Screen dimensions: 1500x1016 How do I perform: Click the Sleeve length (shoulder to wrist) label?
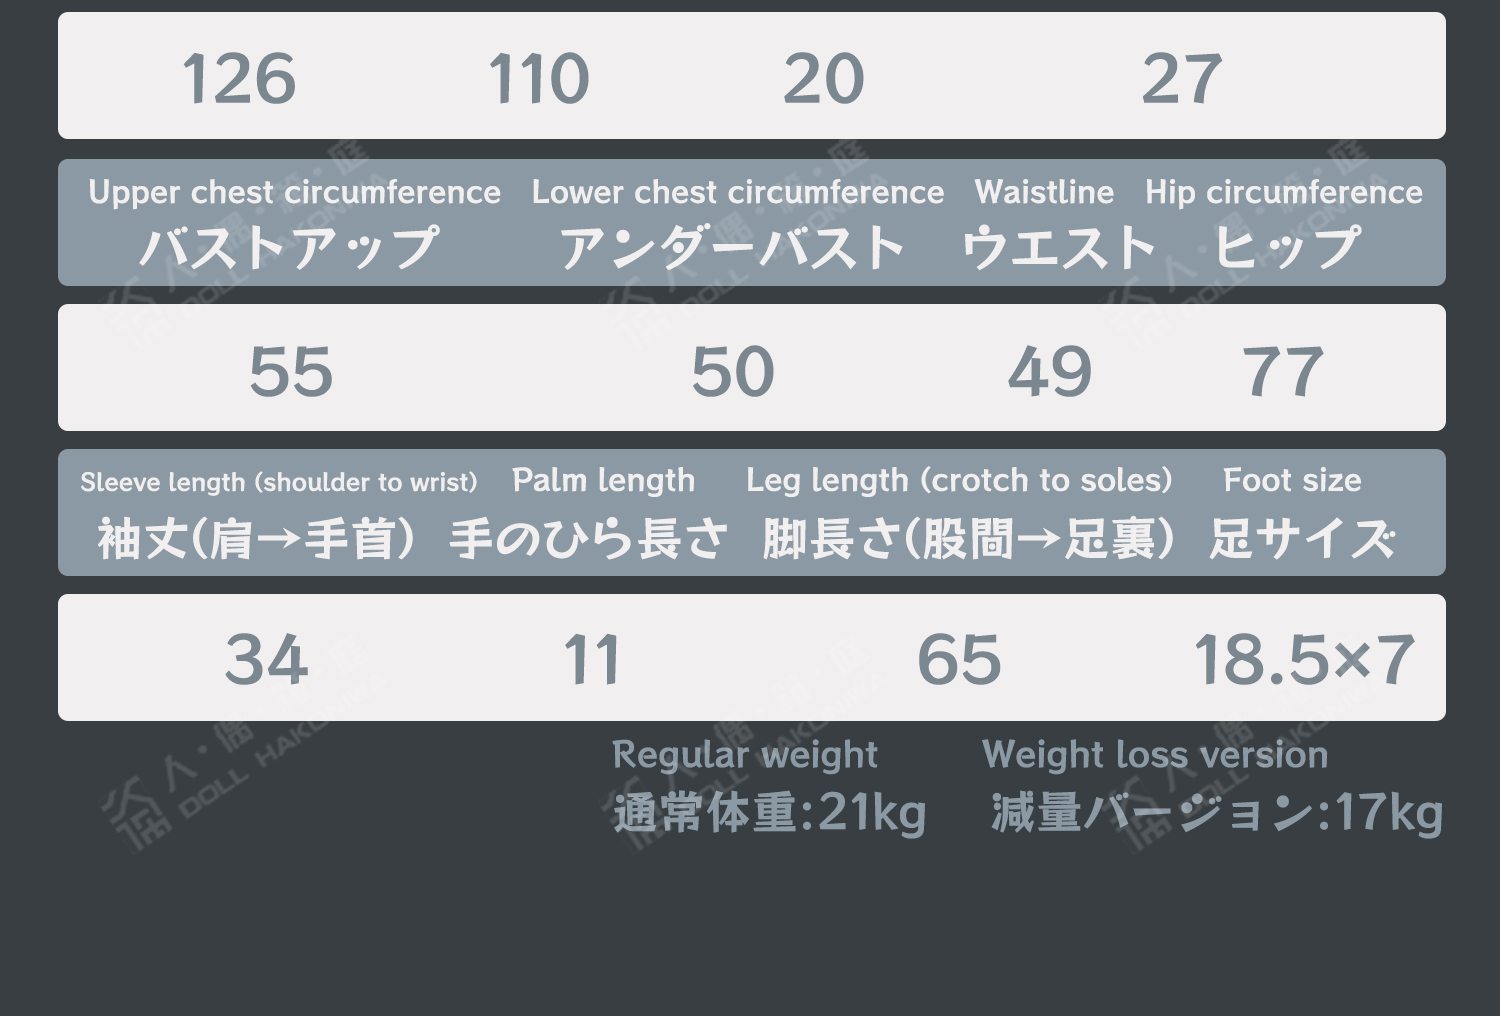(278, 482)
